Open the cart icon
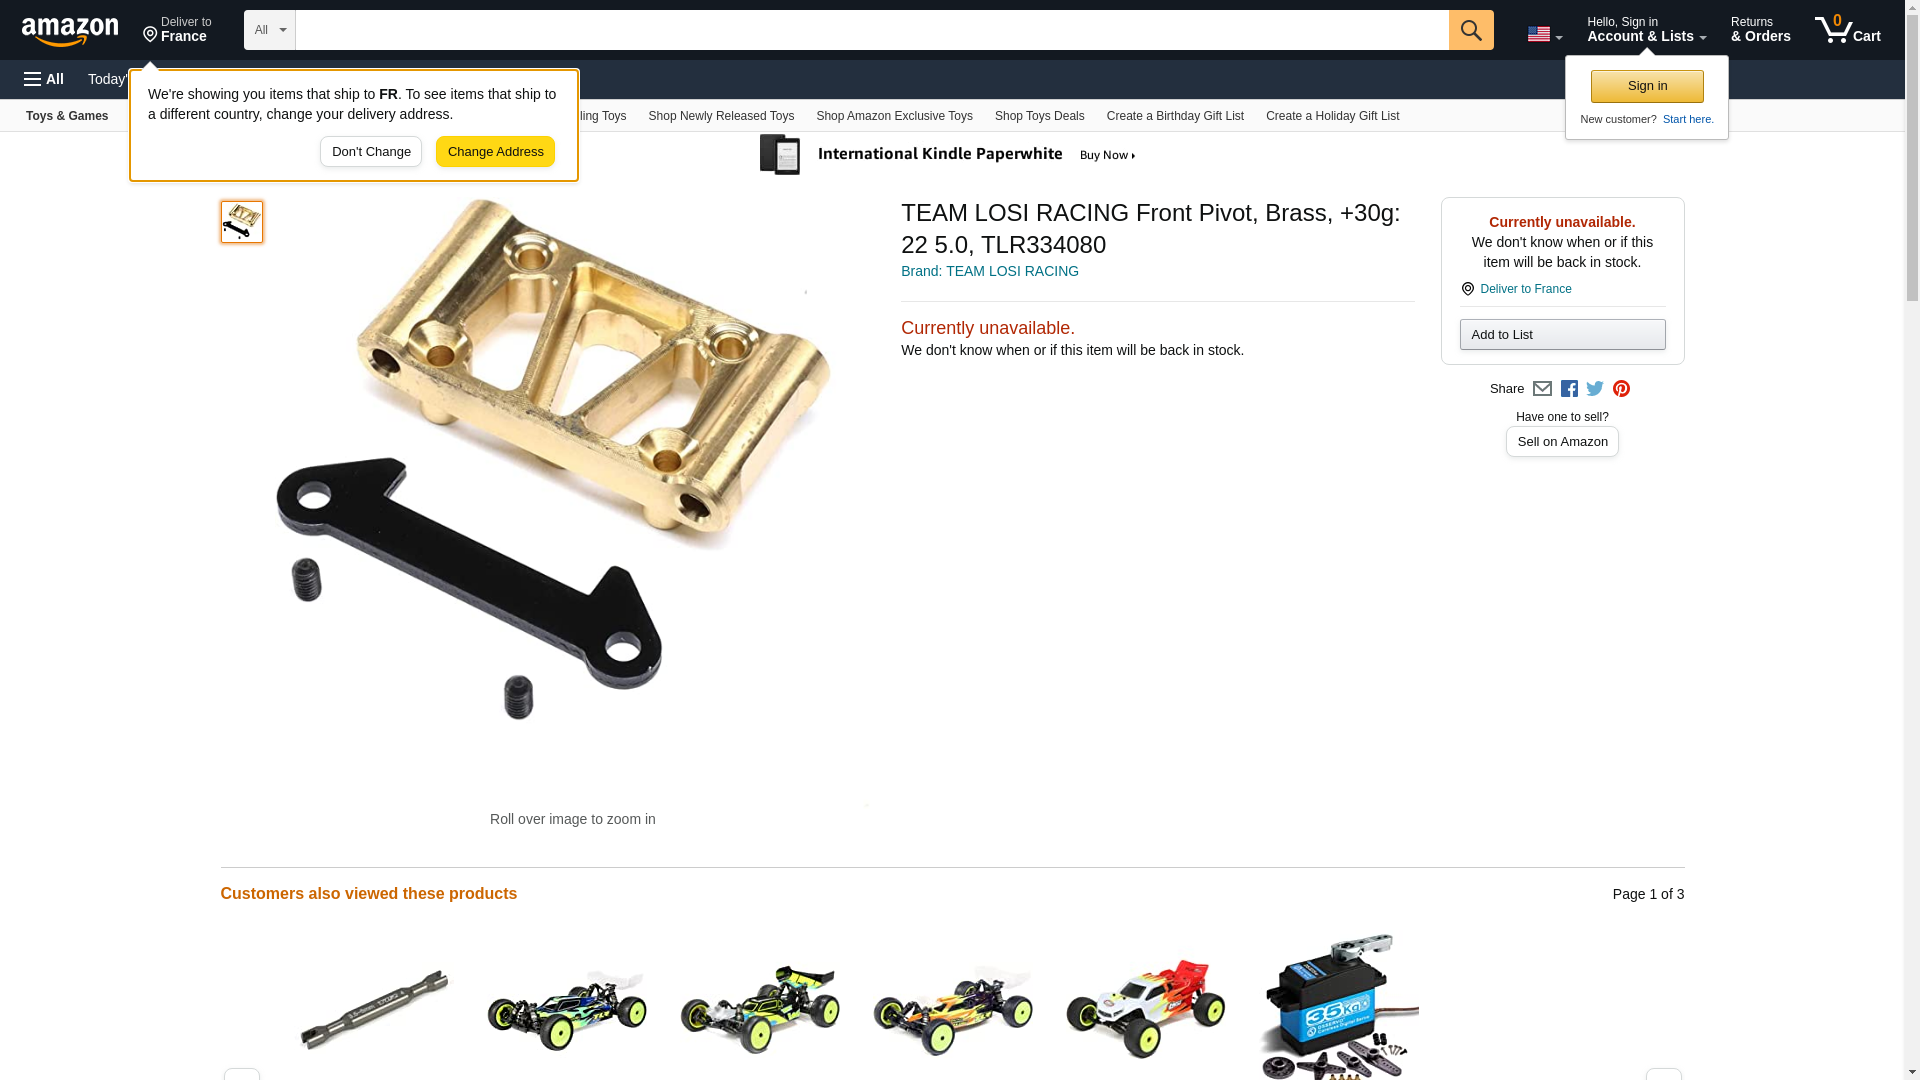This screenshot has height=1080, width=1920. [x=1847, y=30]
